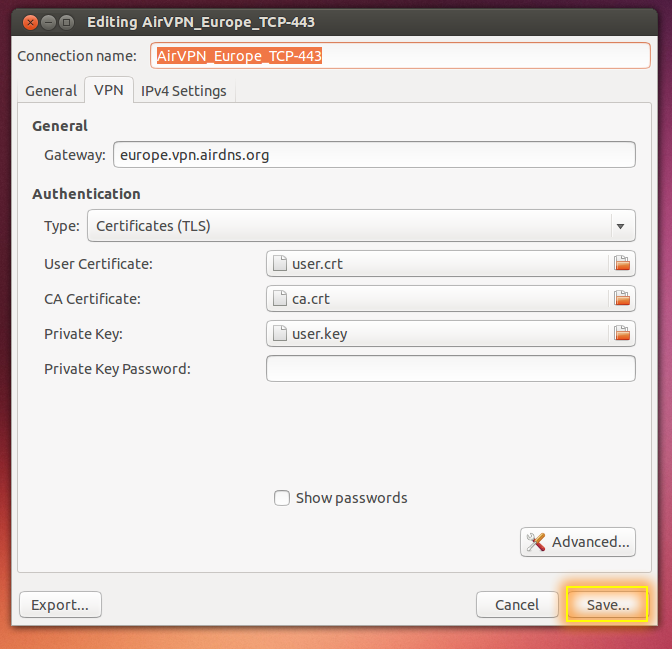Viewport: 672px width, 649px height.
Task: Click into the Gateway address field
Action: click(x=373, y=155)
